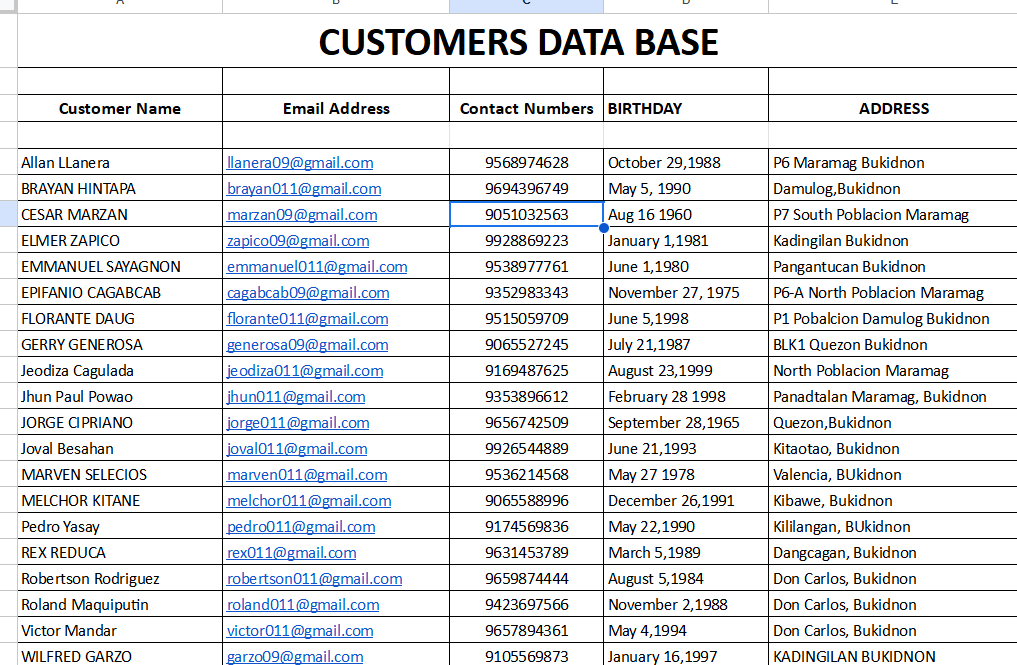Select the EPIFANIO CAGABCAB name cell
Viewport: 1017px width, 665px height.
120,292
